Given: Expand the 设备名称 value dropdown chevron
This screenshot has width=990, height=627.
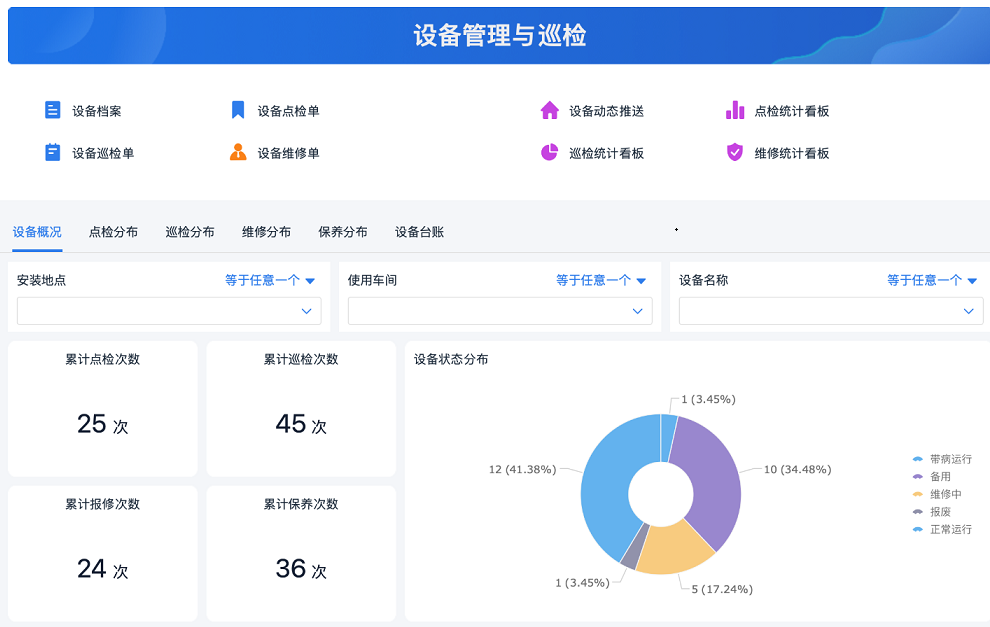Looking at the screenshot, I should click(969, 311).
